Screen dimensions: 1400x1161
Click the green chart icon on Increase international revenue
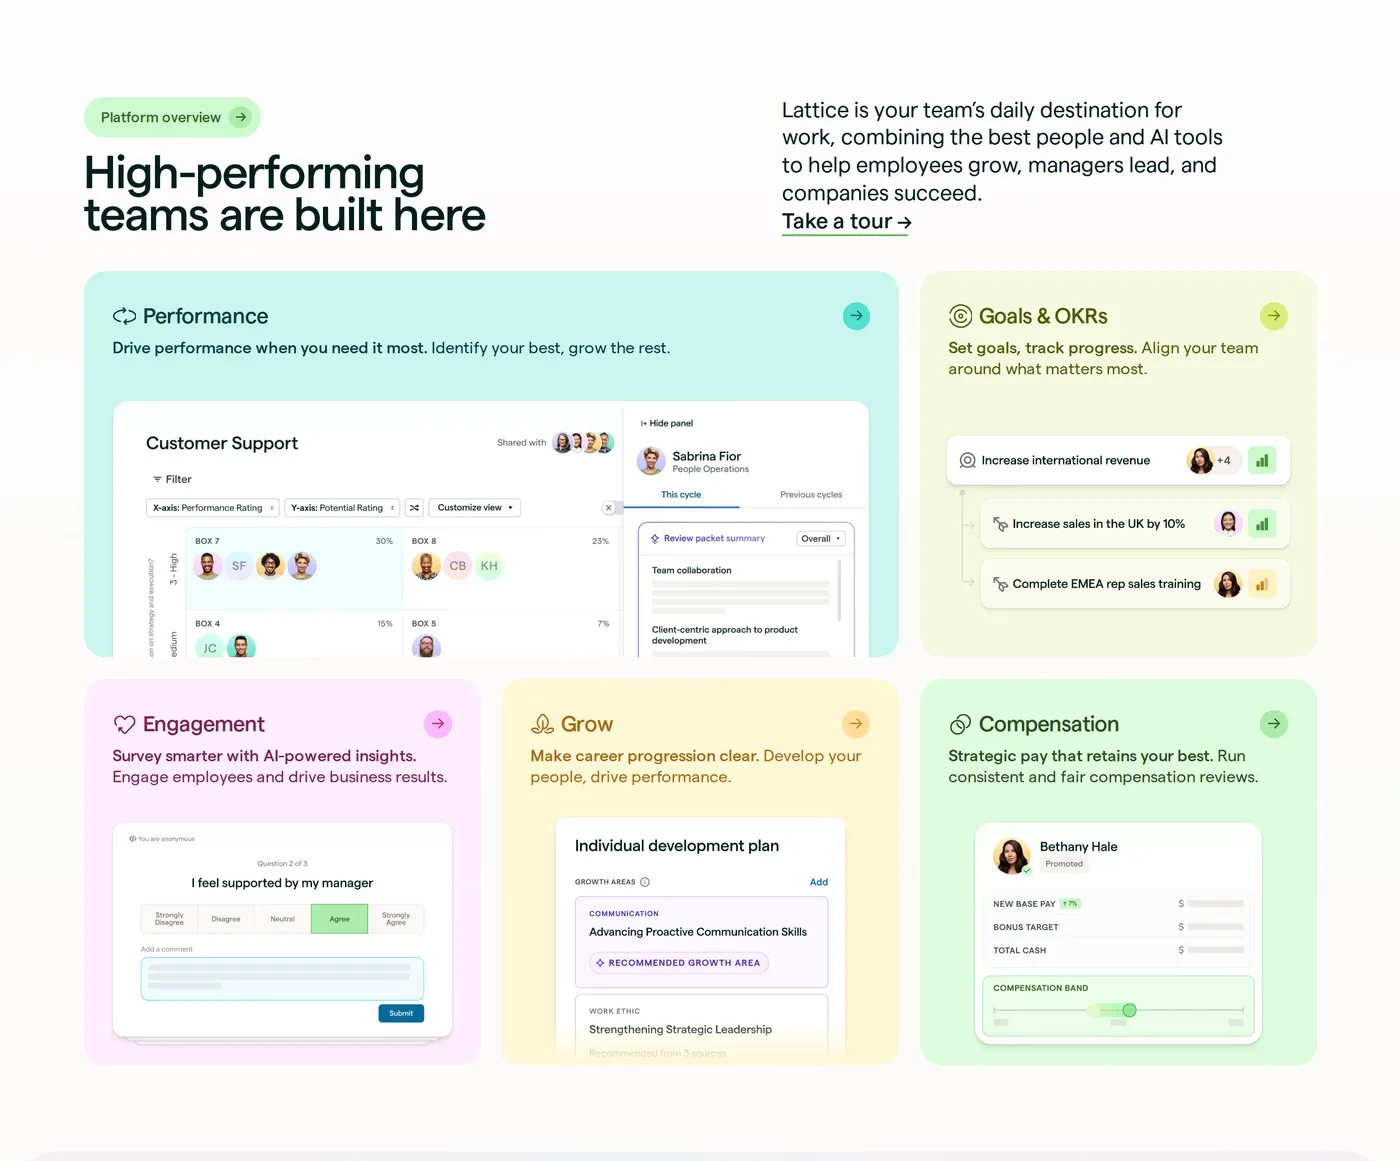click(1262, 460)
